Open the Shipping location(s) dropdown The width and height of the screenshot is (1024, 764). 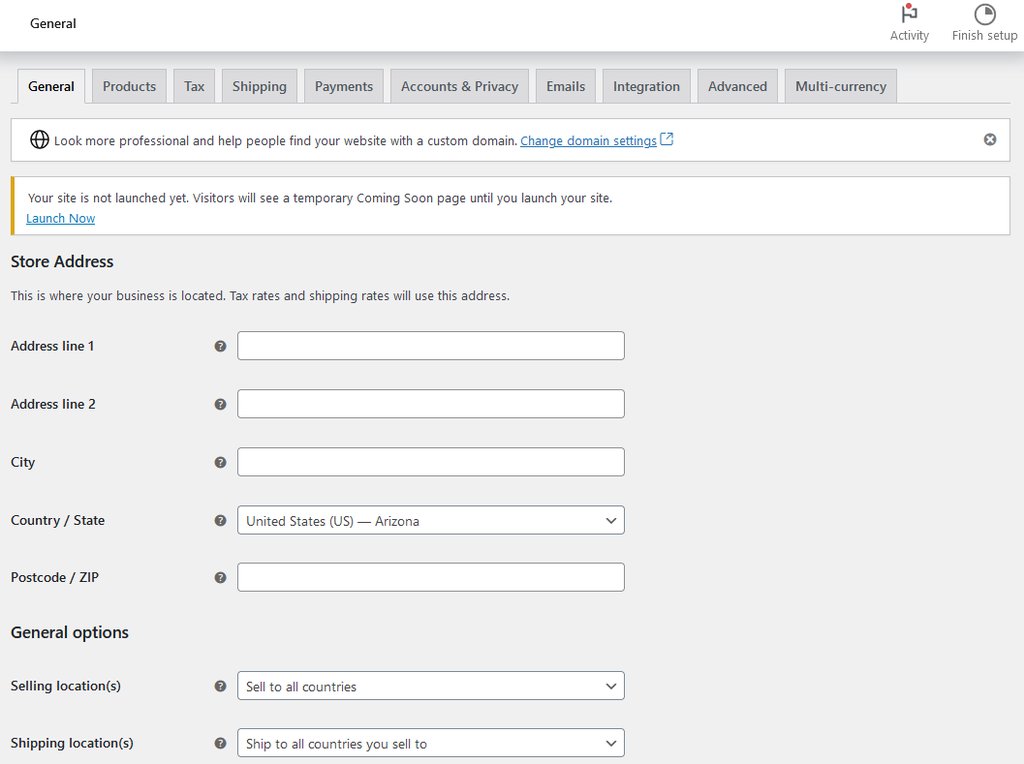pyautogui.click(x=430, y=743)
